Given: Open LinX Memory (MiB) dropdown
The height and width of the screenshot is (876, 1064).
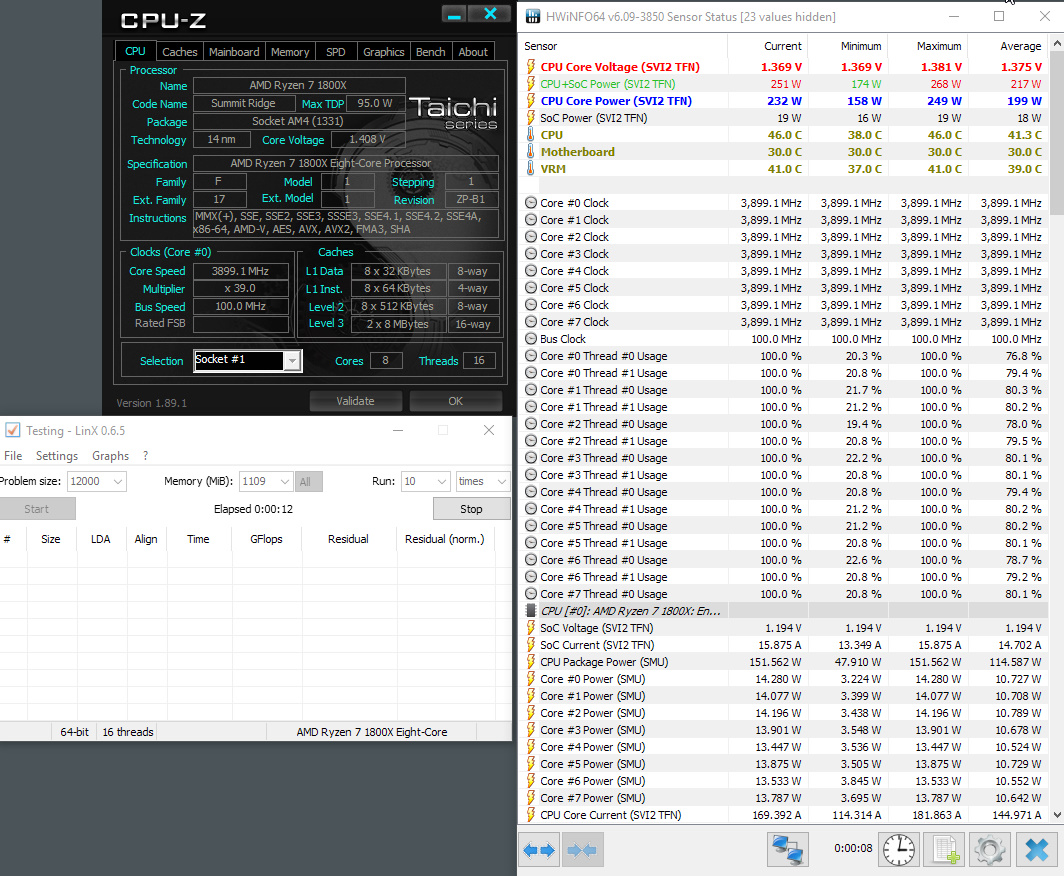Looking at the screenshot, I should (x=285, y=481).
